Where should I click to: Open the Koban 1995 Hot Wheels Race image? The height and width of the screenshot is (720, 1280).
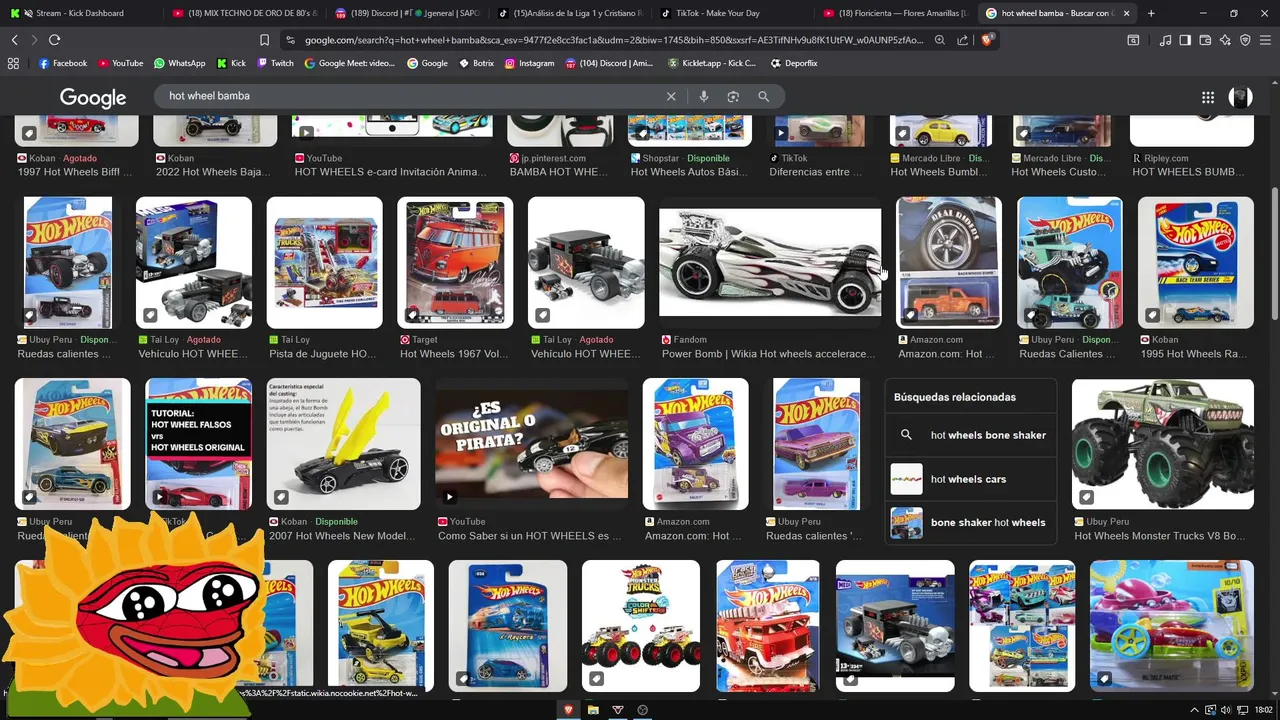[1196, 263]
